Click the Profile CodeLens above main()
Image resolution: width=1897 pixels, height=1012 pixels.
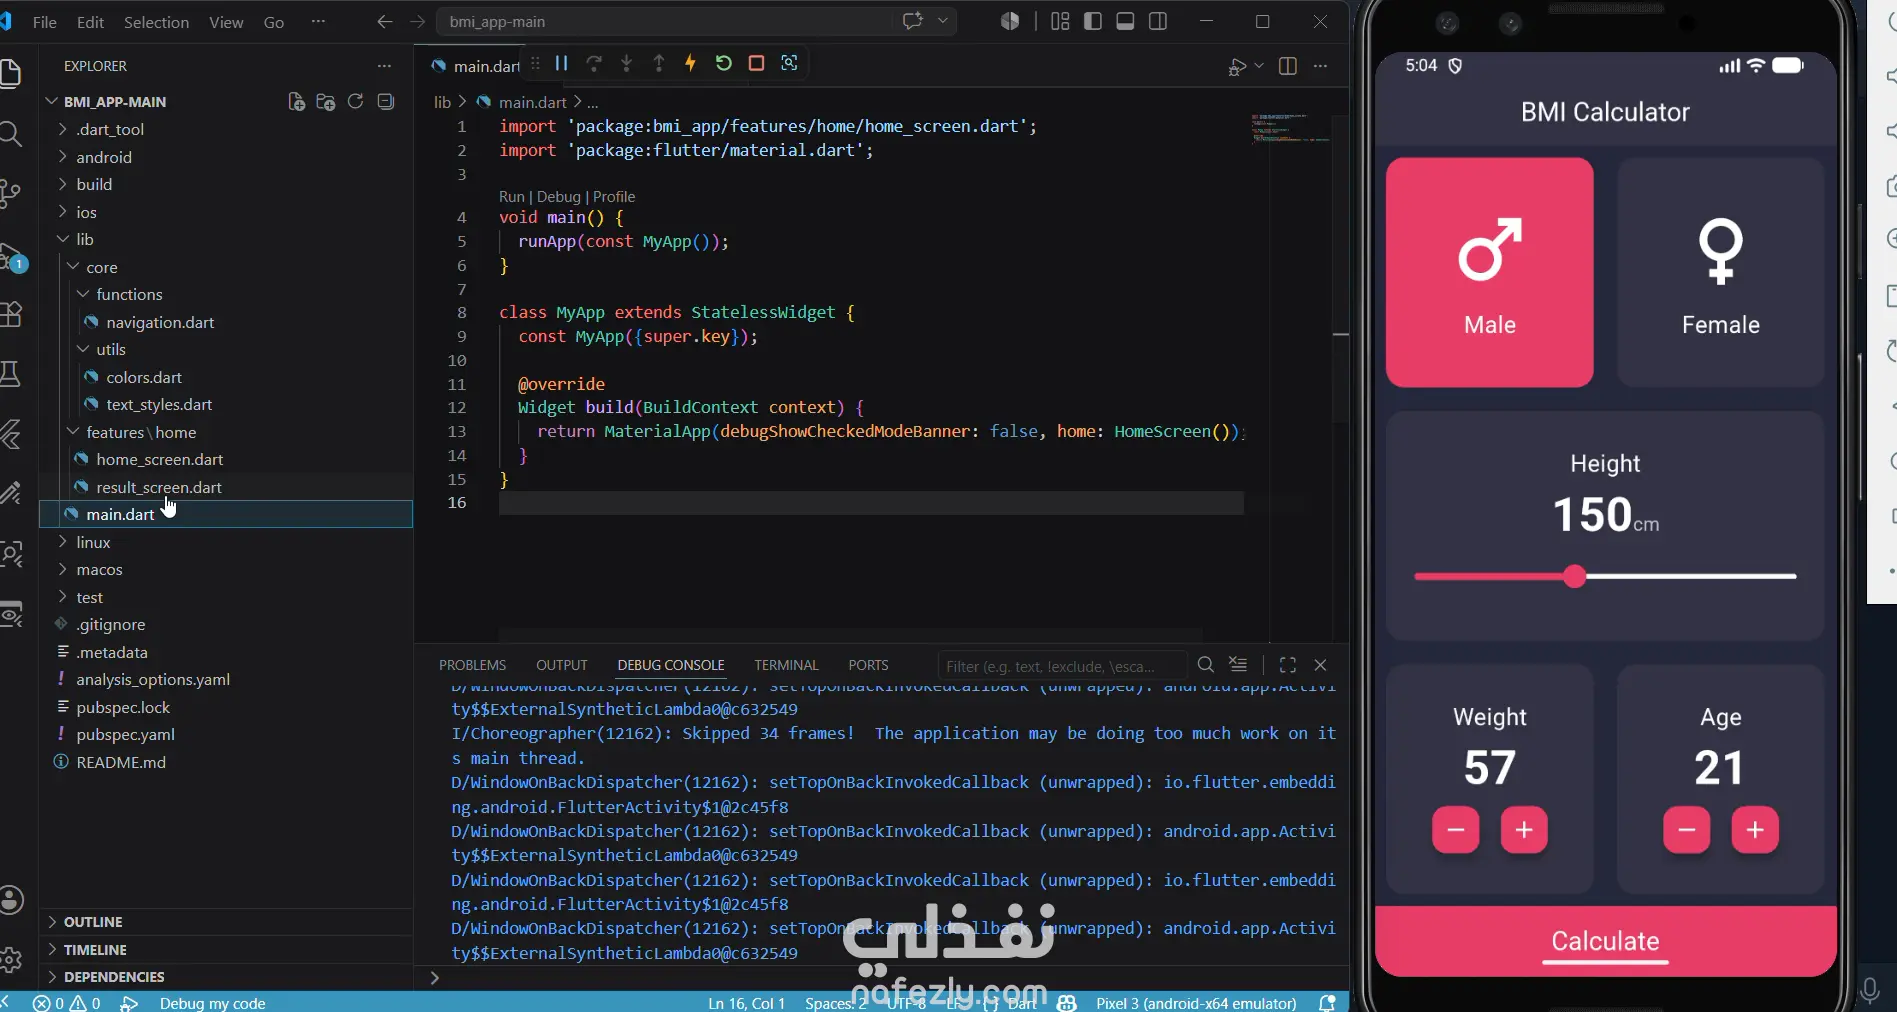point(614,197)
